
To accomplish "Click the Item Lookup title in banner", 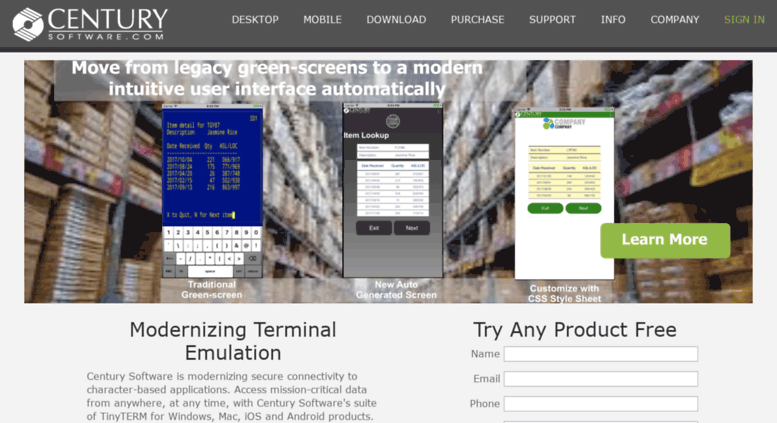I will click(366, 135).
